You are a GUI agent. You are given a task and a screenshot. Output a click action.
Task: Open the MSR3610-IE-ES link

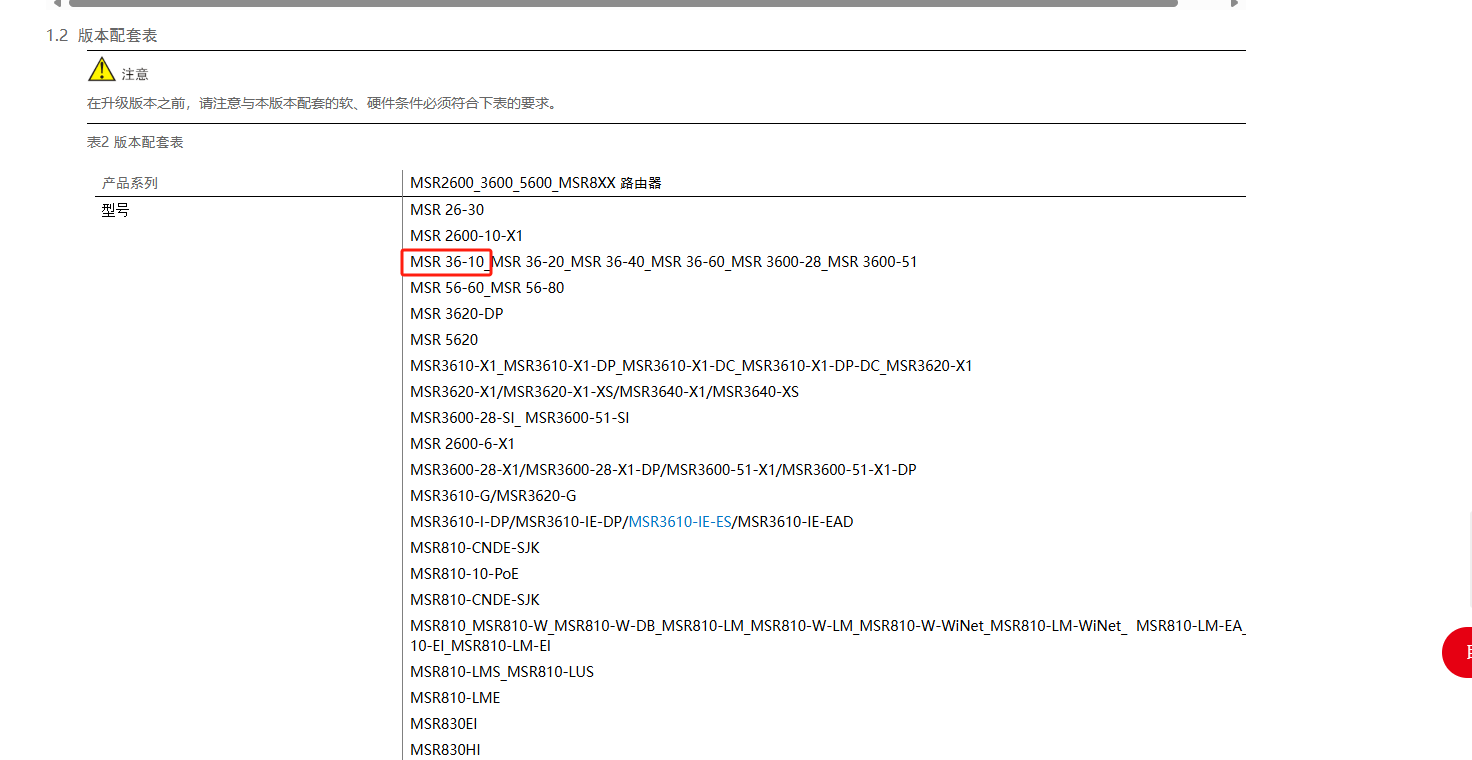click(x=680, y=522)
